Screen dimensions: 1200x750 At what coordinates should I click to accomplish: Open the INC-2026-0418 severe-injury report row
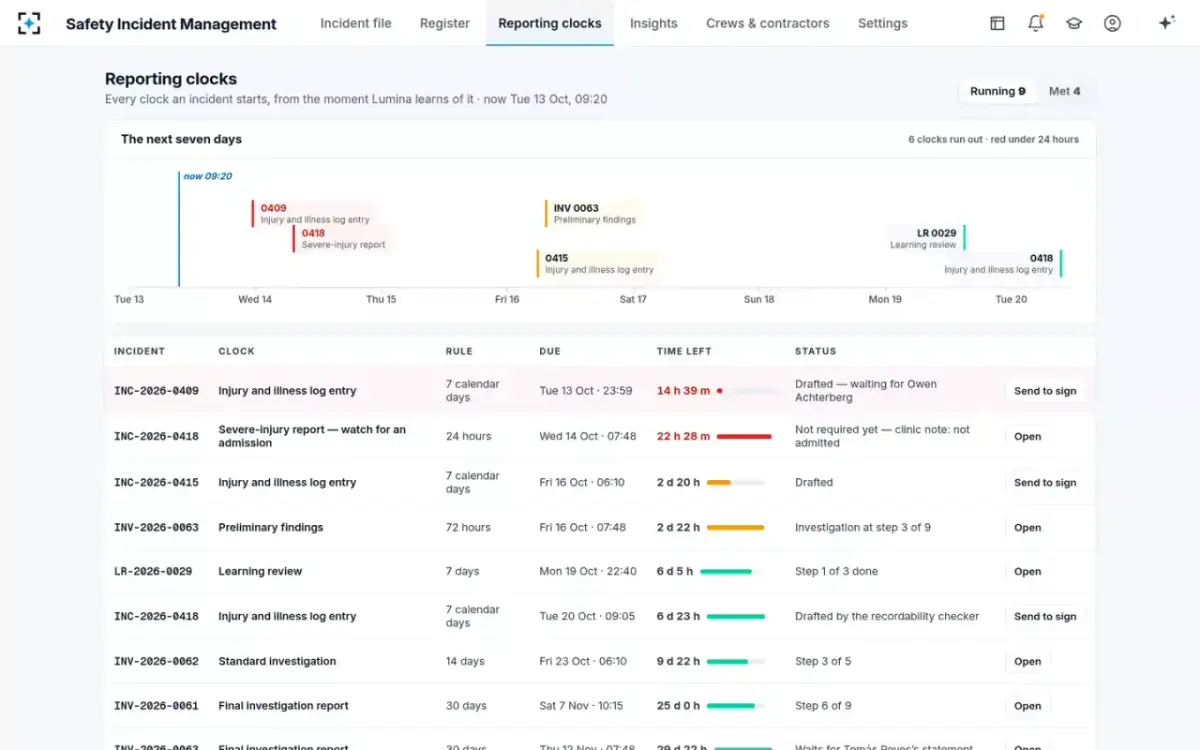pyautogui.click(x=1028, y=437)
